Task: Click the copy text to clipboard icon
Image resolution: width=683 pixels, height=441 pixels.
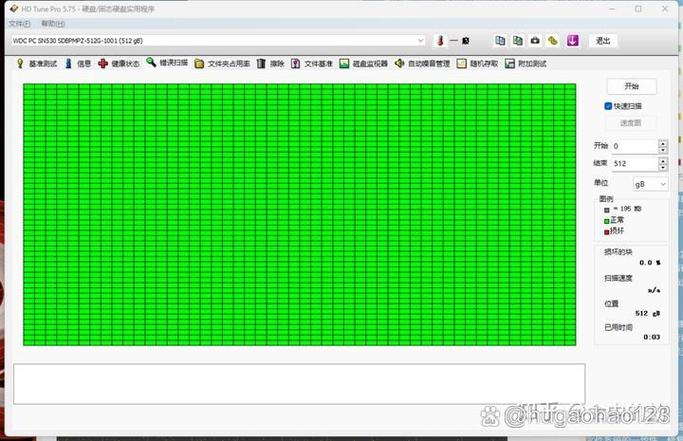Action: coord(500,41)
